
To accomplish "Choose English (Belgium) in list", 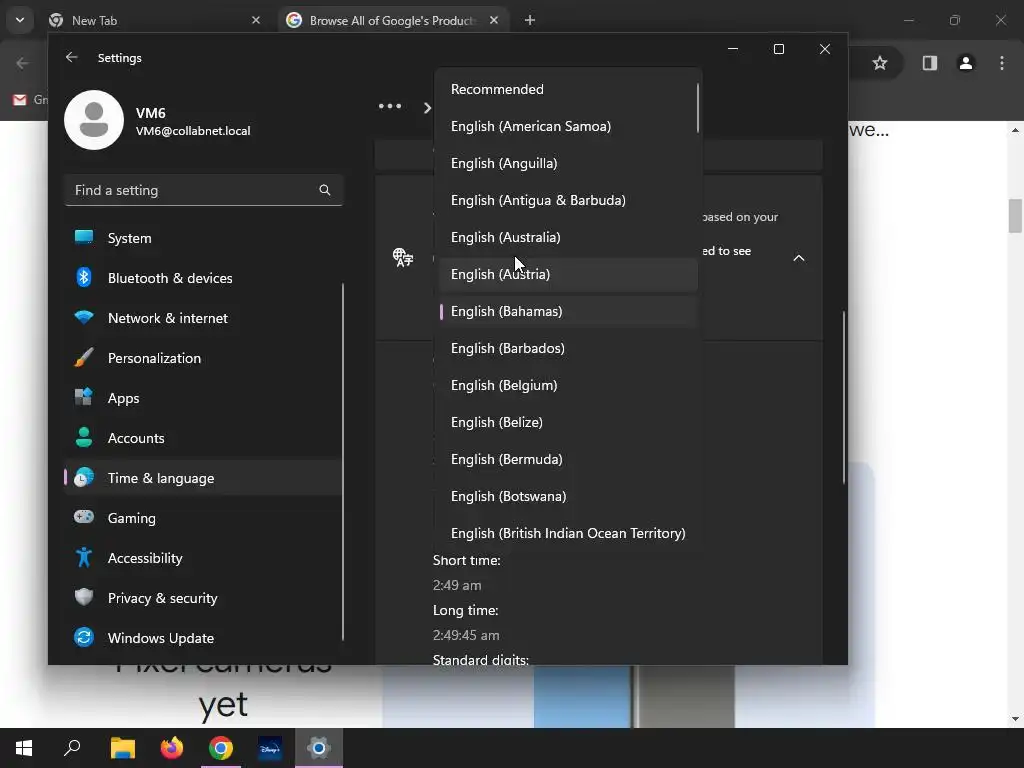I will (x=566, y=385).
